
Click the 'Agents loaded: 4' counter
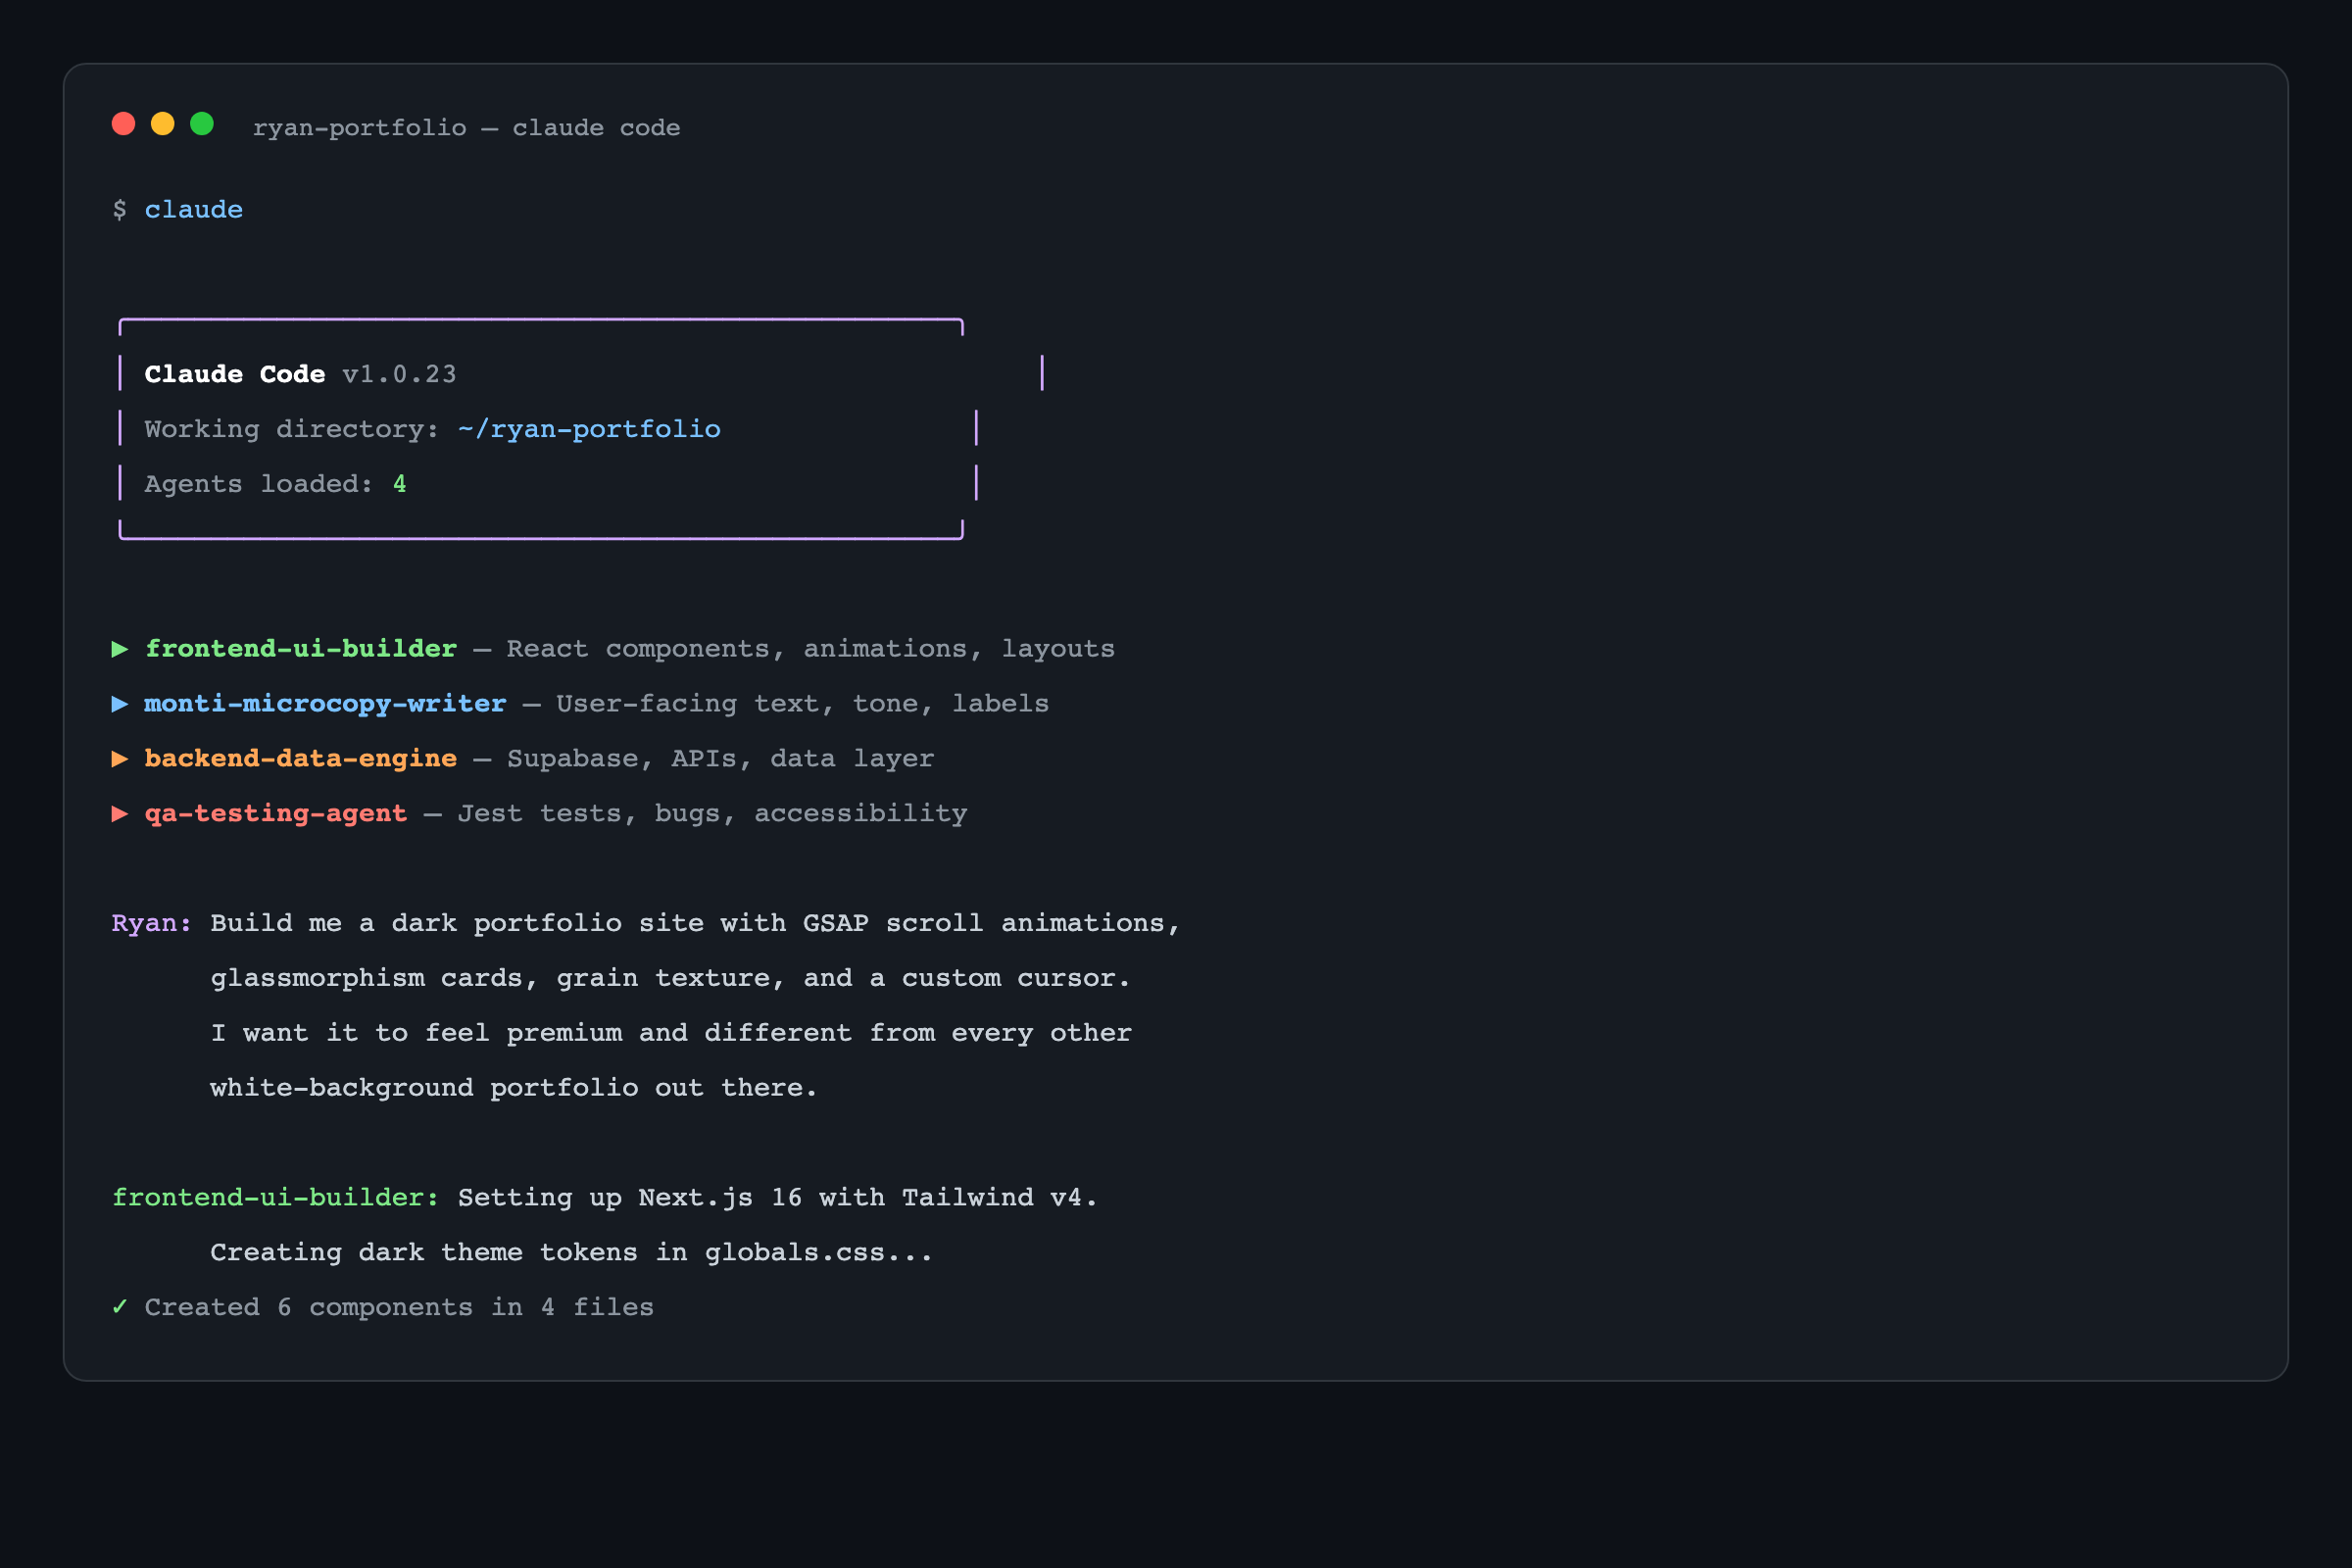[275, 483]
